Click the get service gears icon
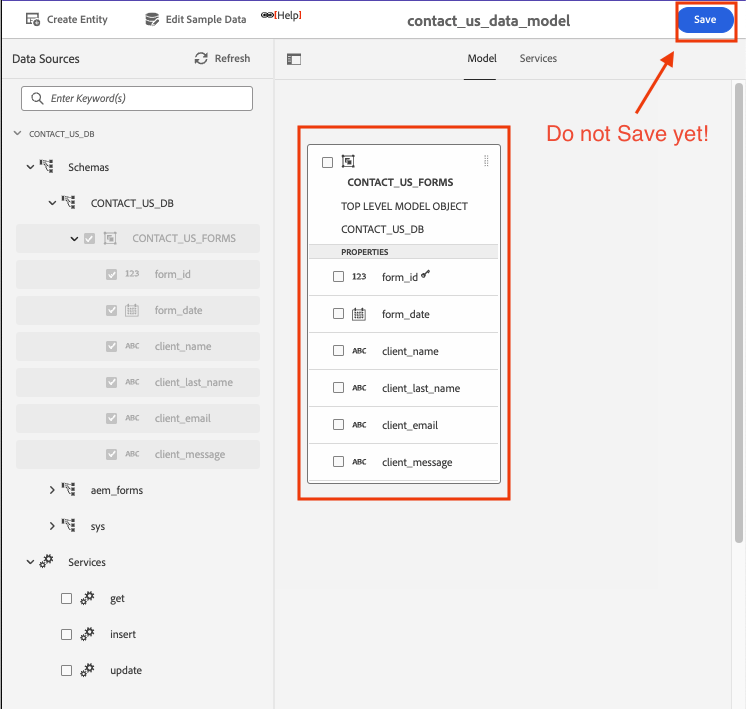Viewport: 746px width, 709px height. (88, 598)
